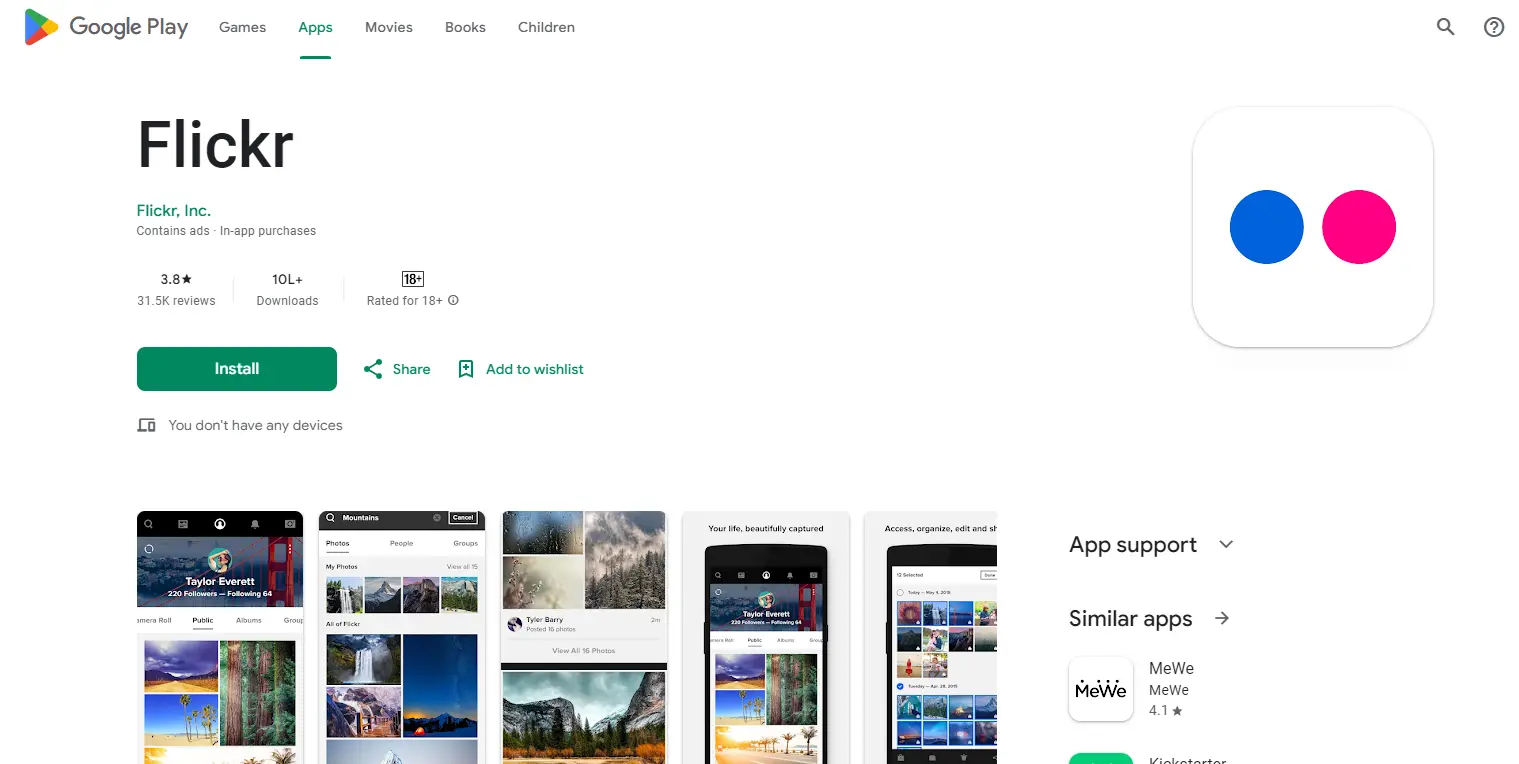
Task: Click the Flickr app title heading
Action: pos(216,145)
